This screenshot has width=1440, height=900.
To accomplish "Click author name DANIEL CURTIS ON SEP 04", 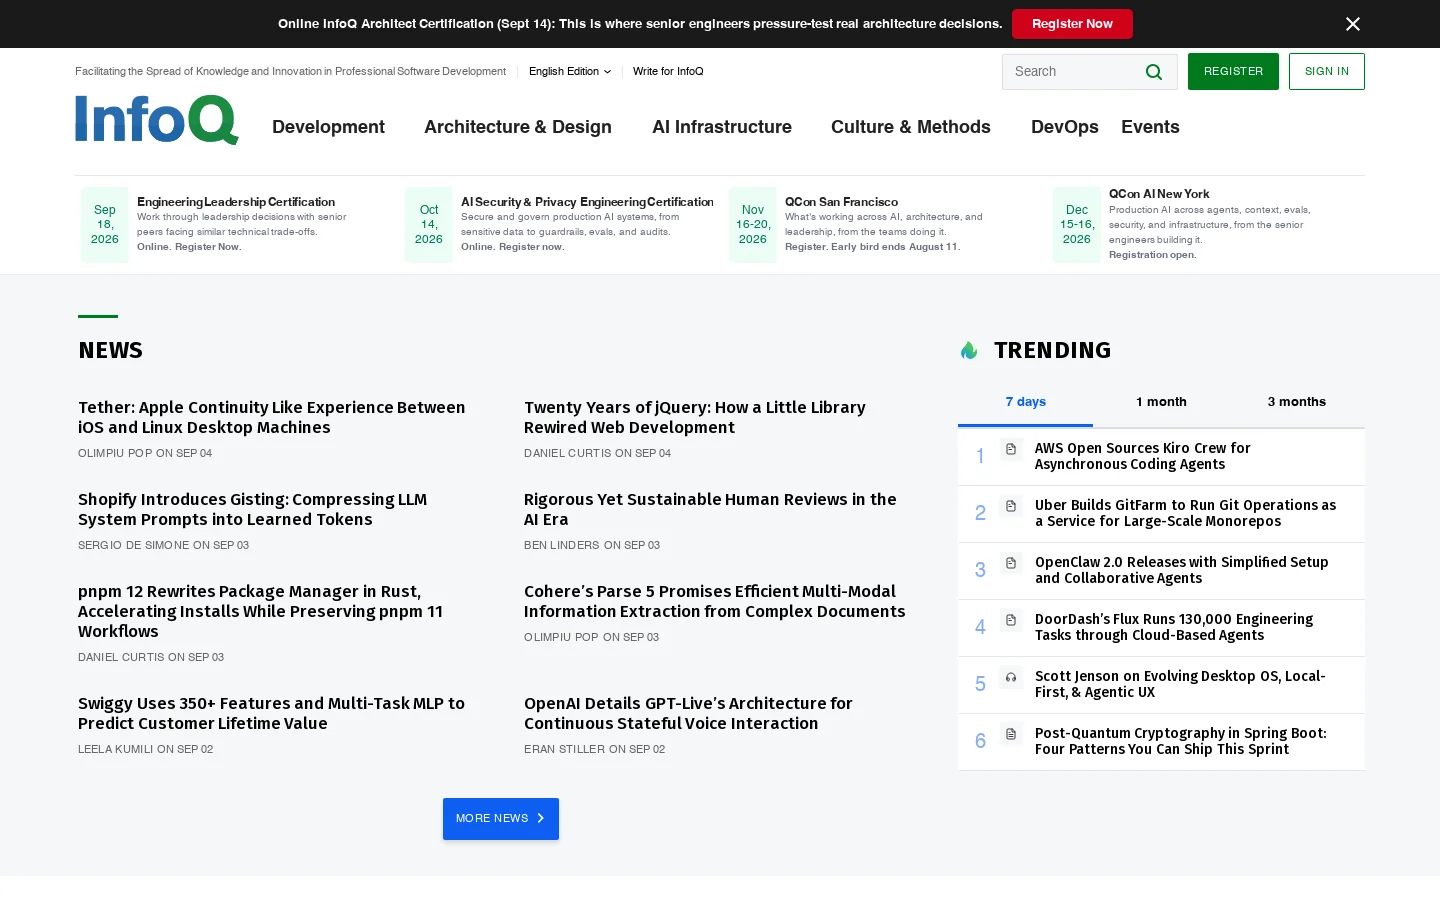I will click(x=598, y=453).
